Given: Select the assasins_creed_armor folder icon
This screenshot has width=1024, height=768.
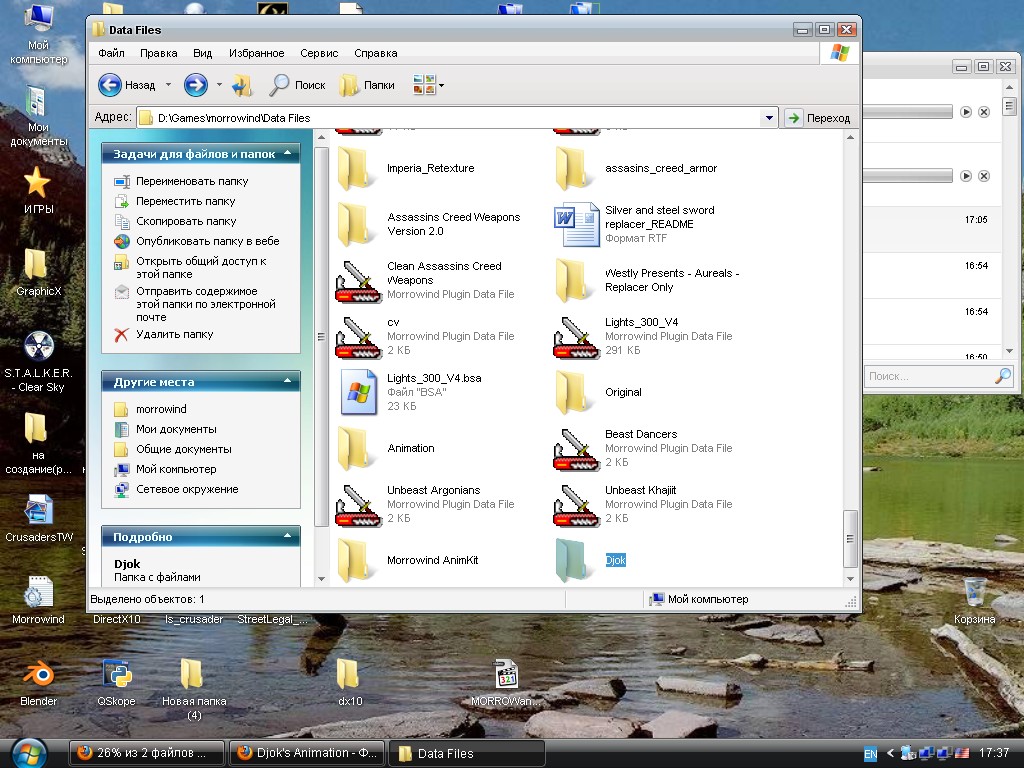Looking at the screenshot, I should coord(573,168).
